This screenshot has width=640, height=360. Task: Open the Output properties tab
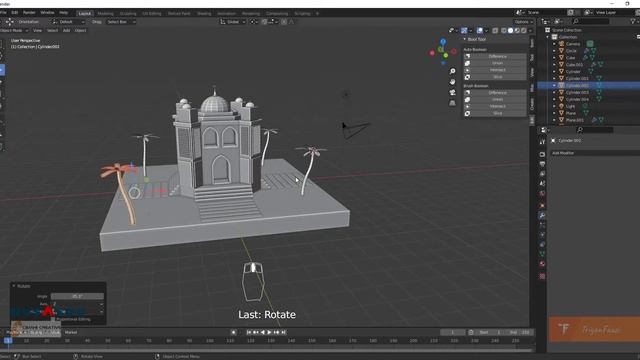(542, 164)
